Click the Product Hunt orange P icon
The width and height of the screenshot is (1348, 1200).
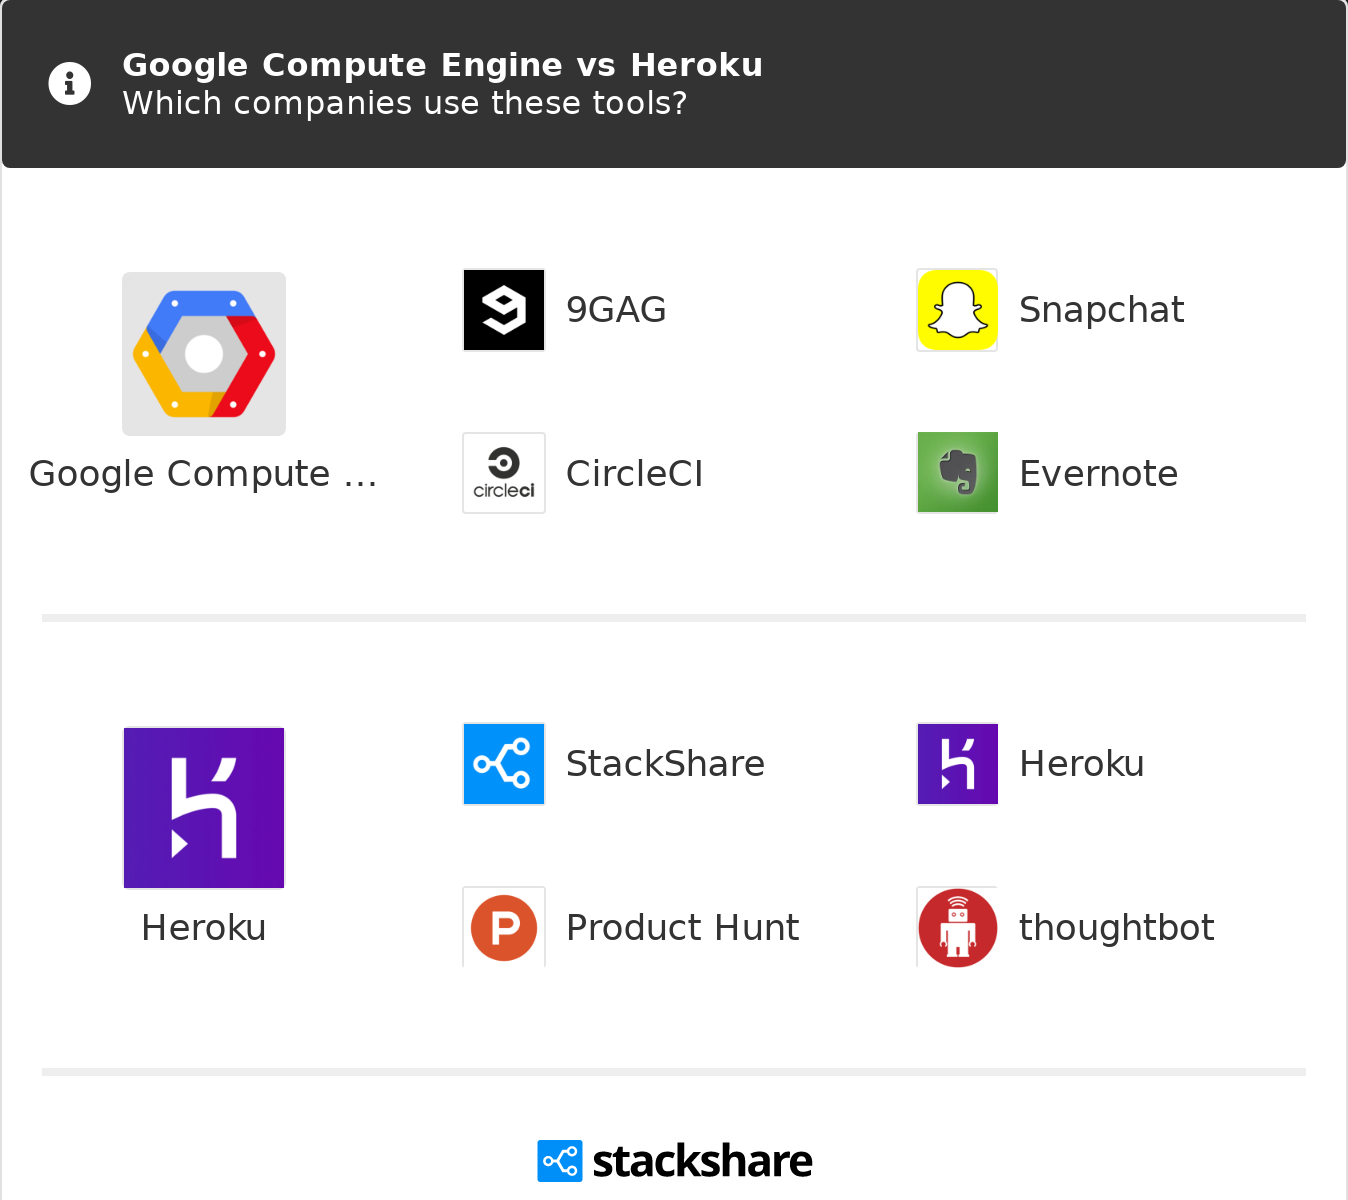click(504, 927)
